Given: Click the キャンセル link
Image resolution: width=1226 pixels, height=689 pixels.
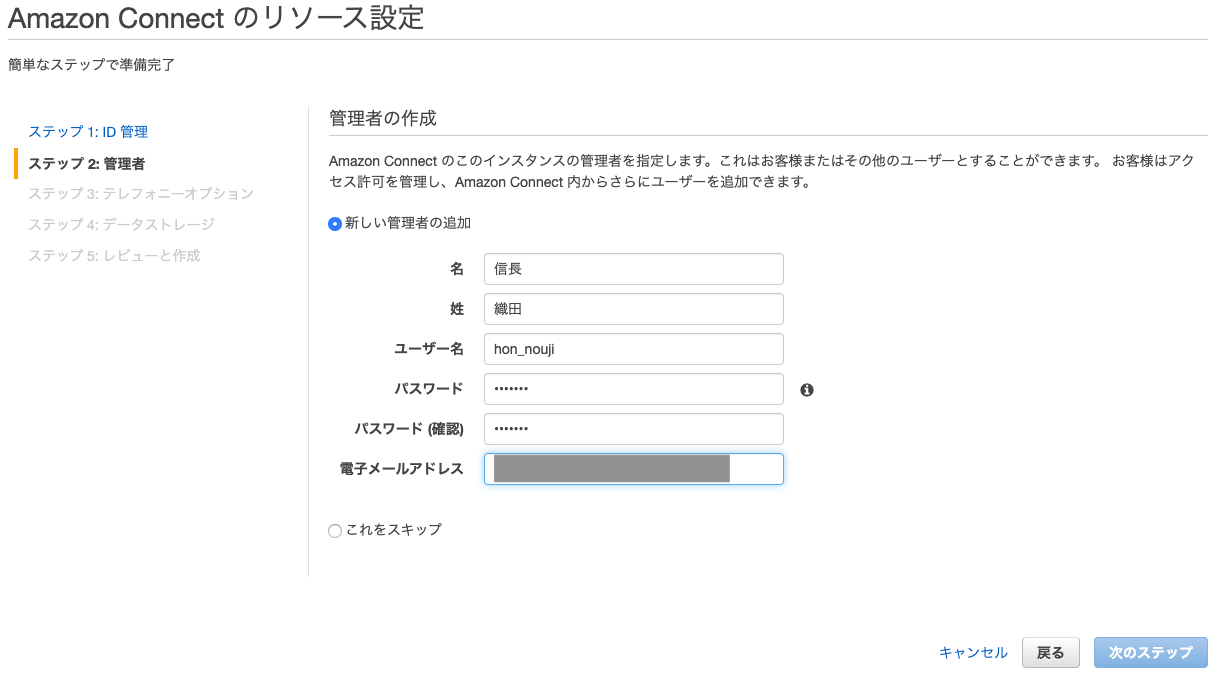Looking at the screenshot, I should click(x=973, y=653).
